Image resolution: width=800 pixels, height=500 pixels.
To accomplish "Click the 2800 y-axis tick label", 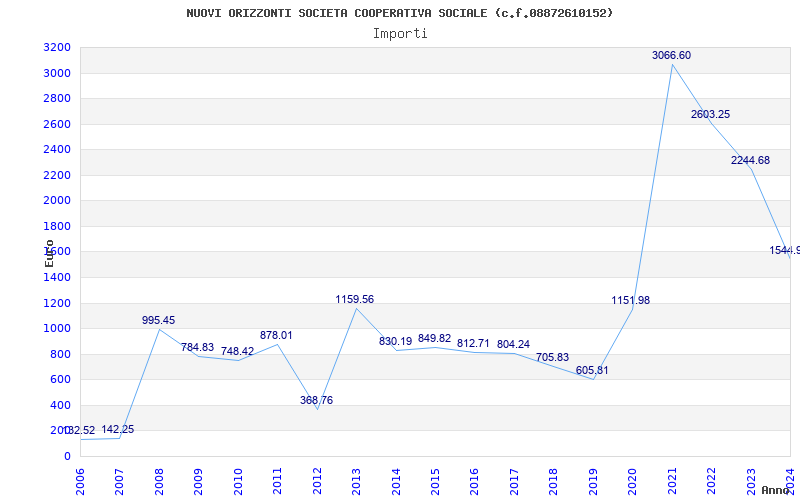I will [57, 98].
